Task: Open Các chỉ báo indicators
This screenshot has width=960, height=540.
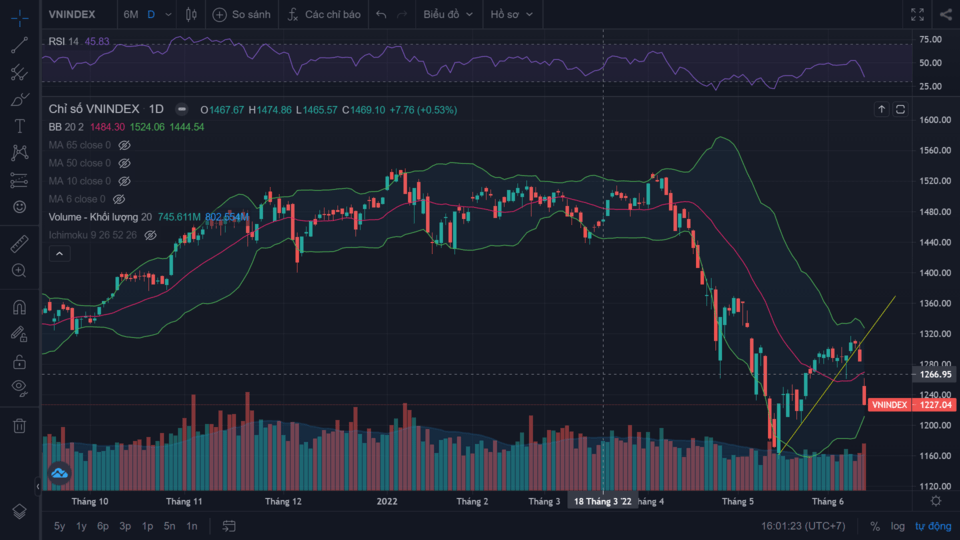Action: pos(323,15)
